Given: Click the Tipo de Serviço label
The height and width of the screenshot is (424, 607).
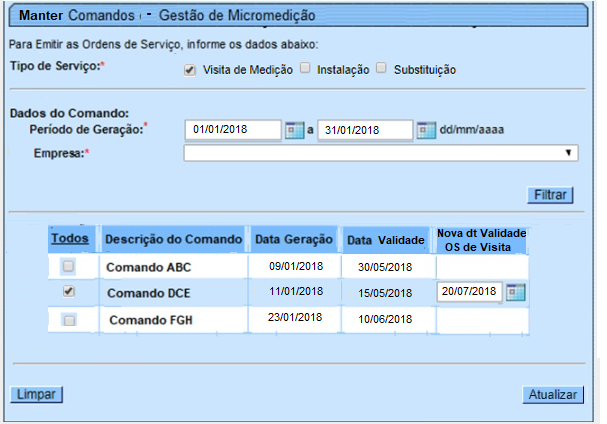Looking at the screenshot, I should pos(57,66).
